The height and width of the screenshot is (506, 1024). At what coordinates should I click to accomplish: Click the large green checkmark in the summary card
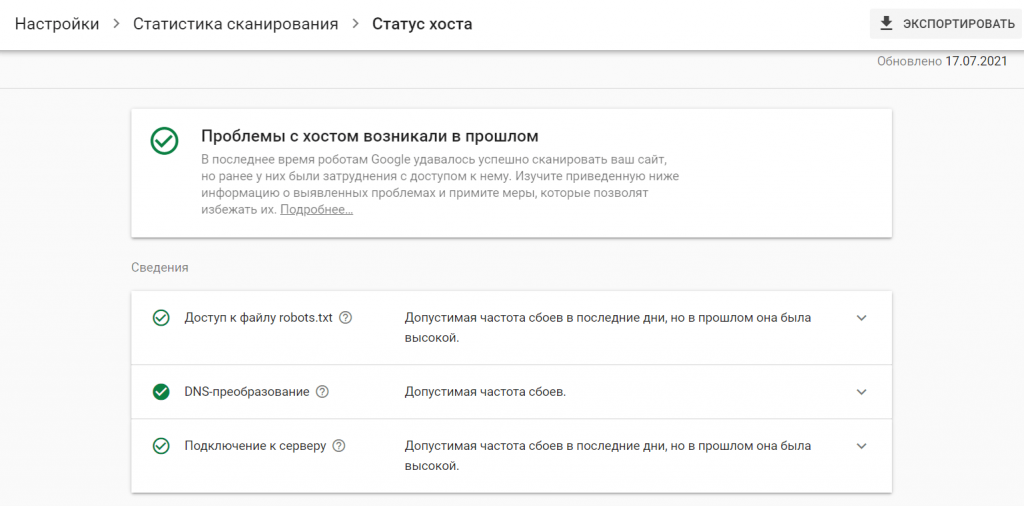(164, 141)
